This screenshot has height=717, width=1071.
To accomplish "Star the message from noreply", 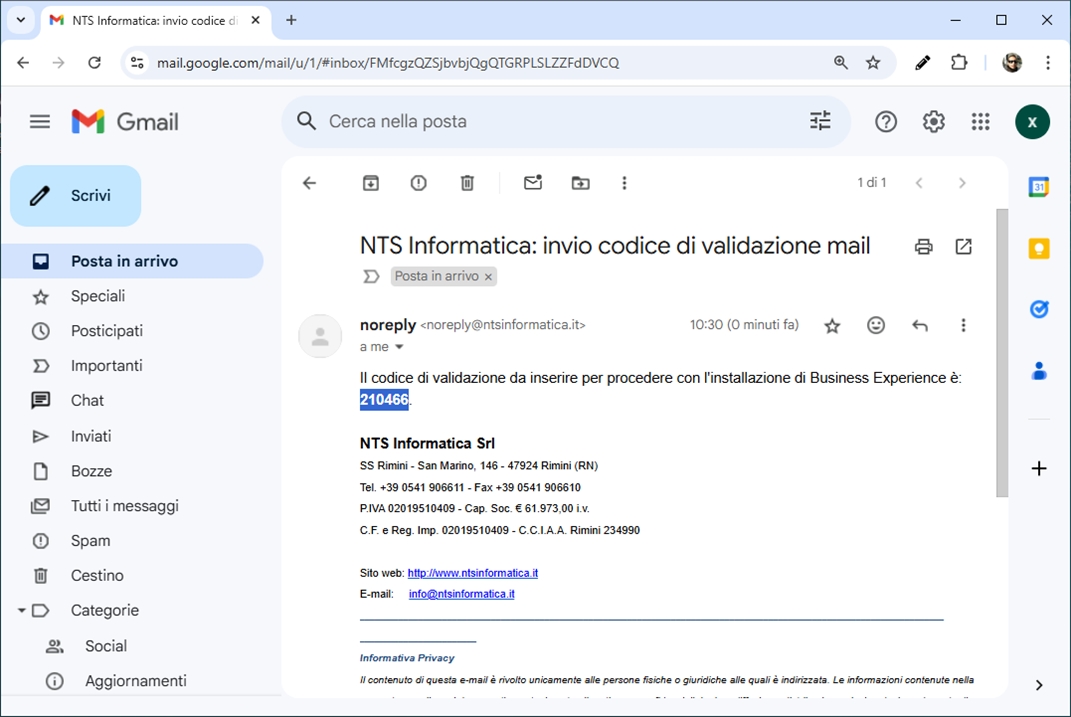I will point(832,326).
